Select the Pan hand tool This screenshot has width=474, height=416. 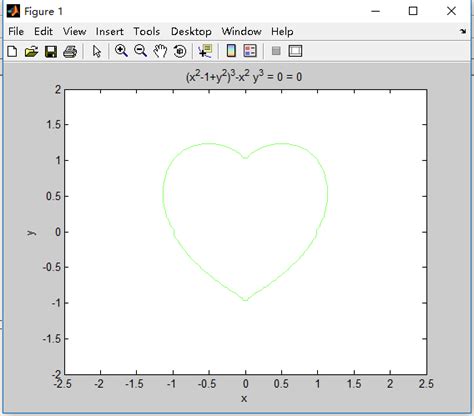[160, 51]
